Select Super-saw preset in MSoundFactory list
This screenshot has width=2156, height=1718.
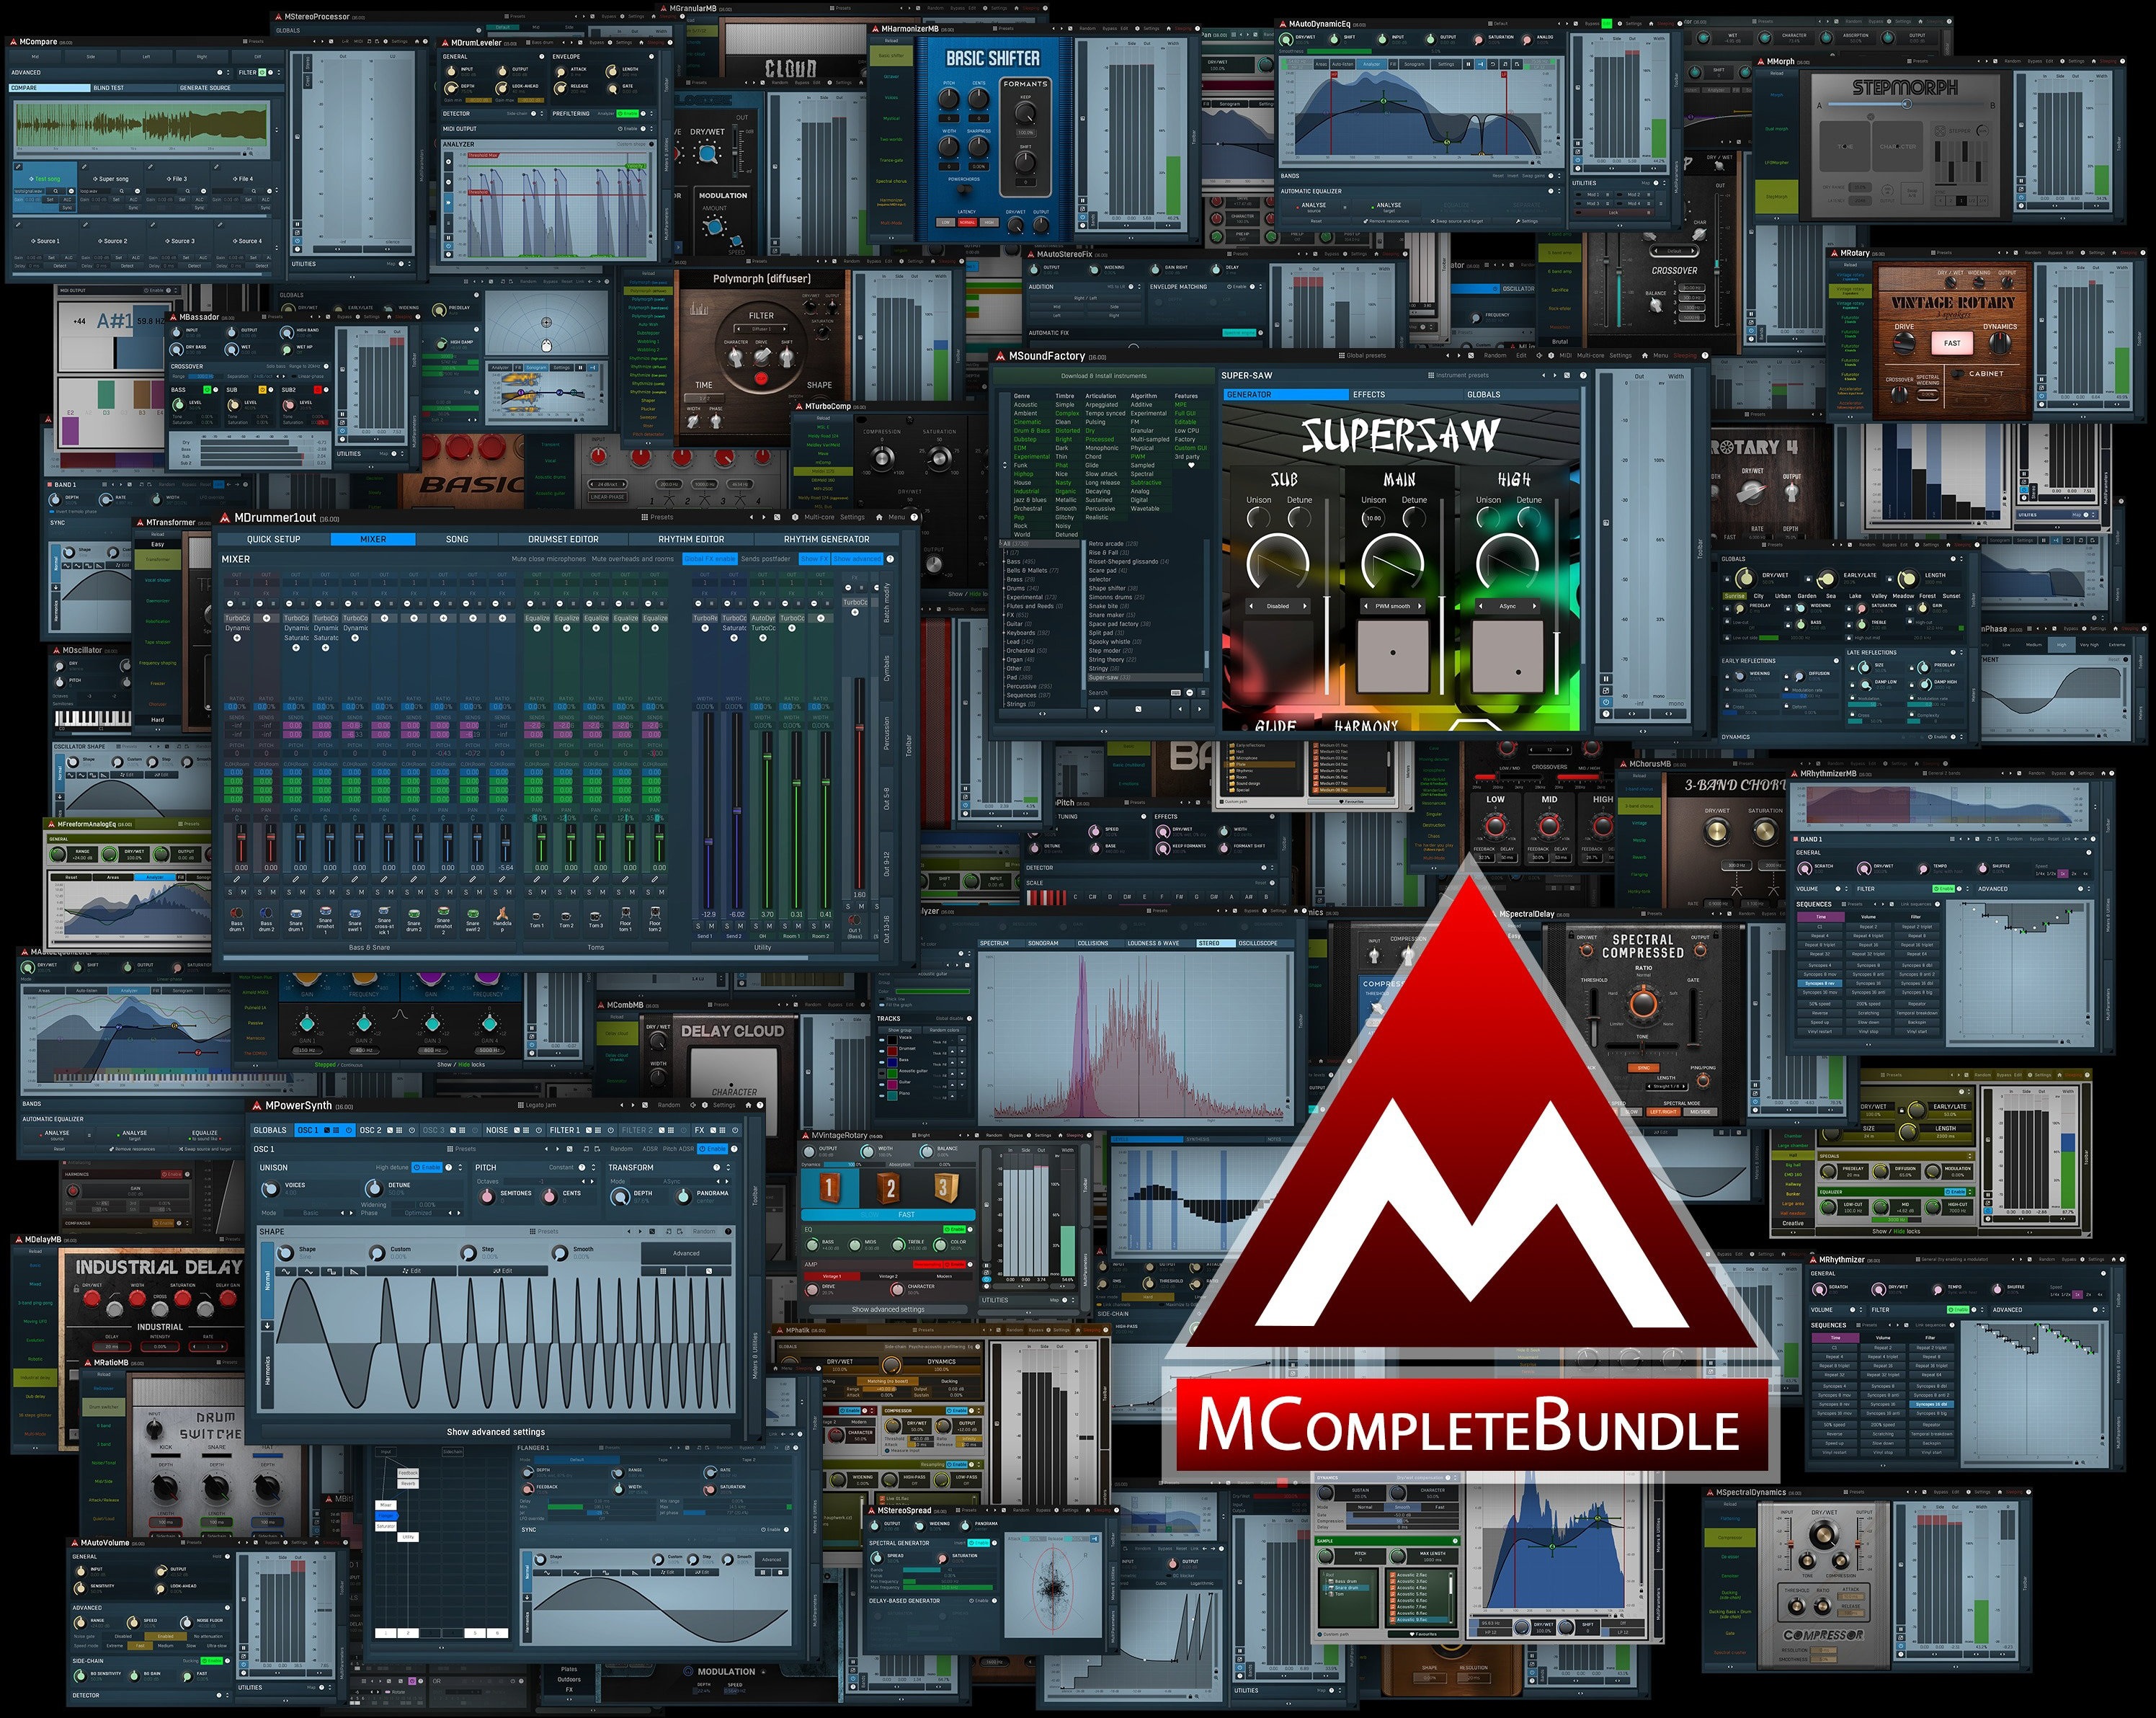(x=1145, y=677)
